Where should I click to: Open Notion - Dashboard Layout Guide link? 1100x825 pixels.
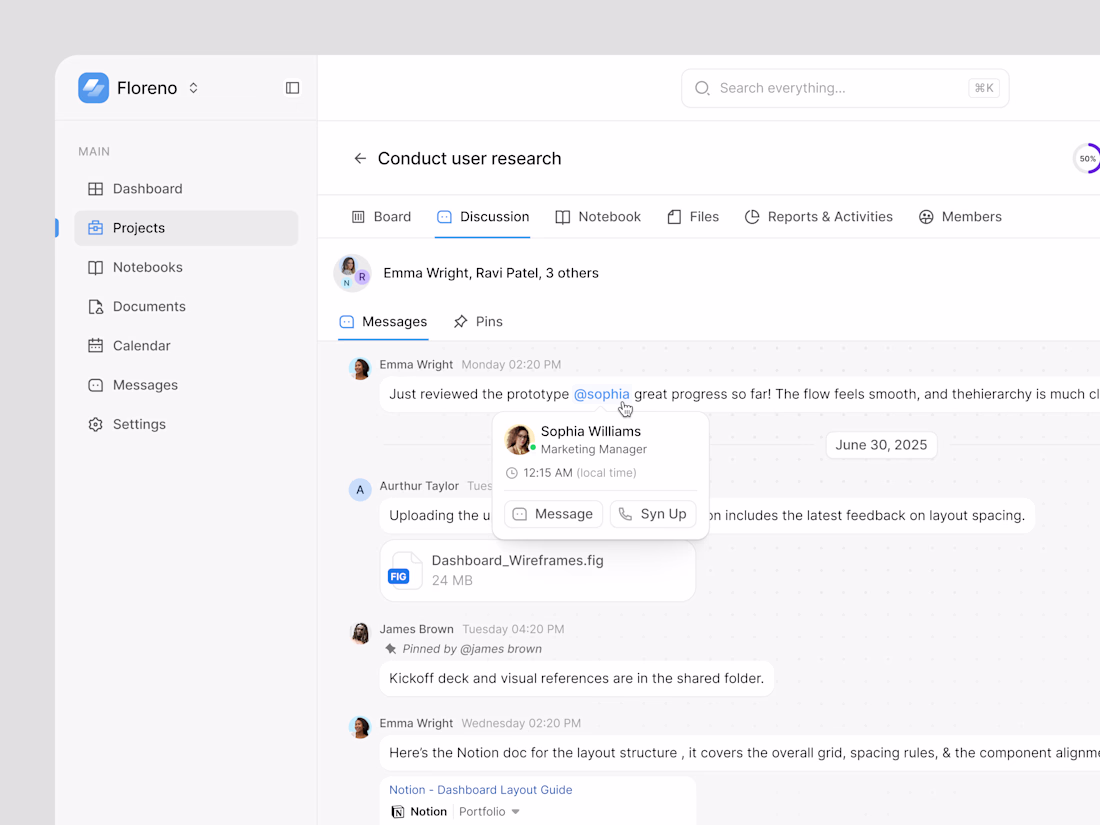coord(481,790)
